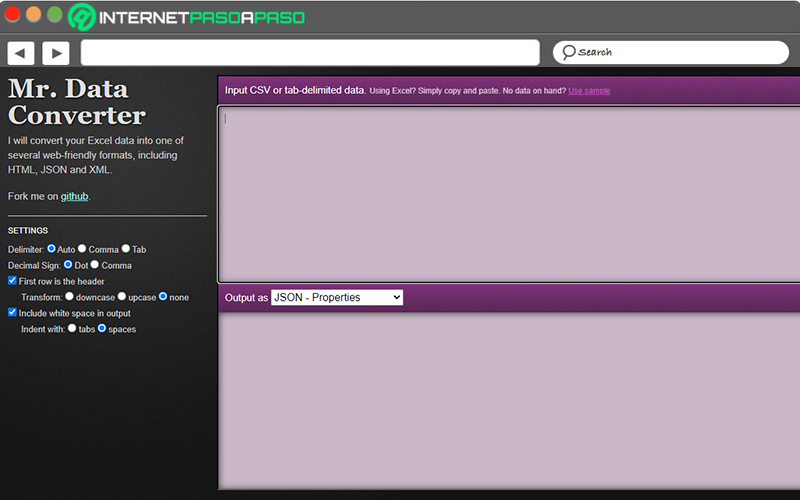Image resolution: width=800 pixels, height=500 pixels.
Task: Open the Output as format dropdown
Action: point(337,297)
